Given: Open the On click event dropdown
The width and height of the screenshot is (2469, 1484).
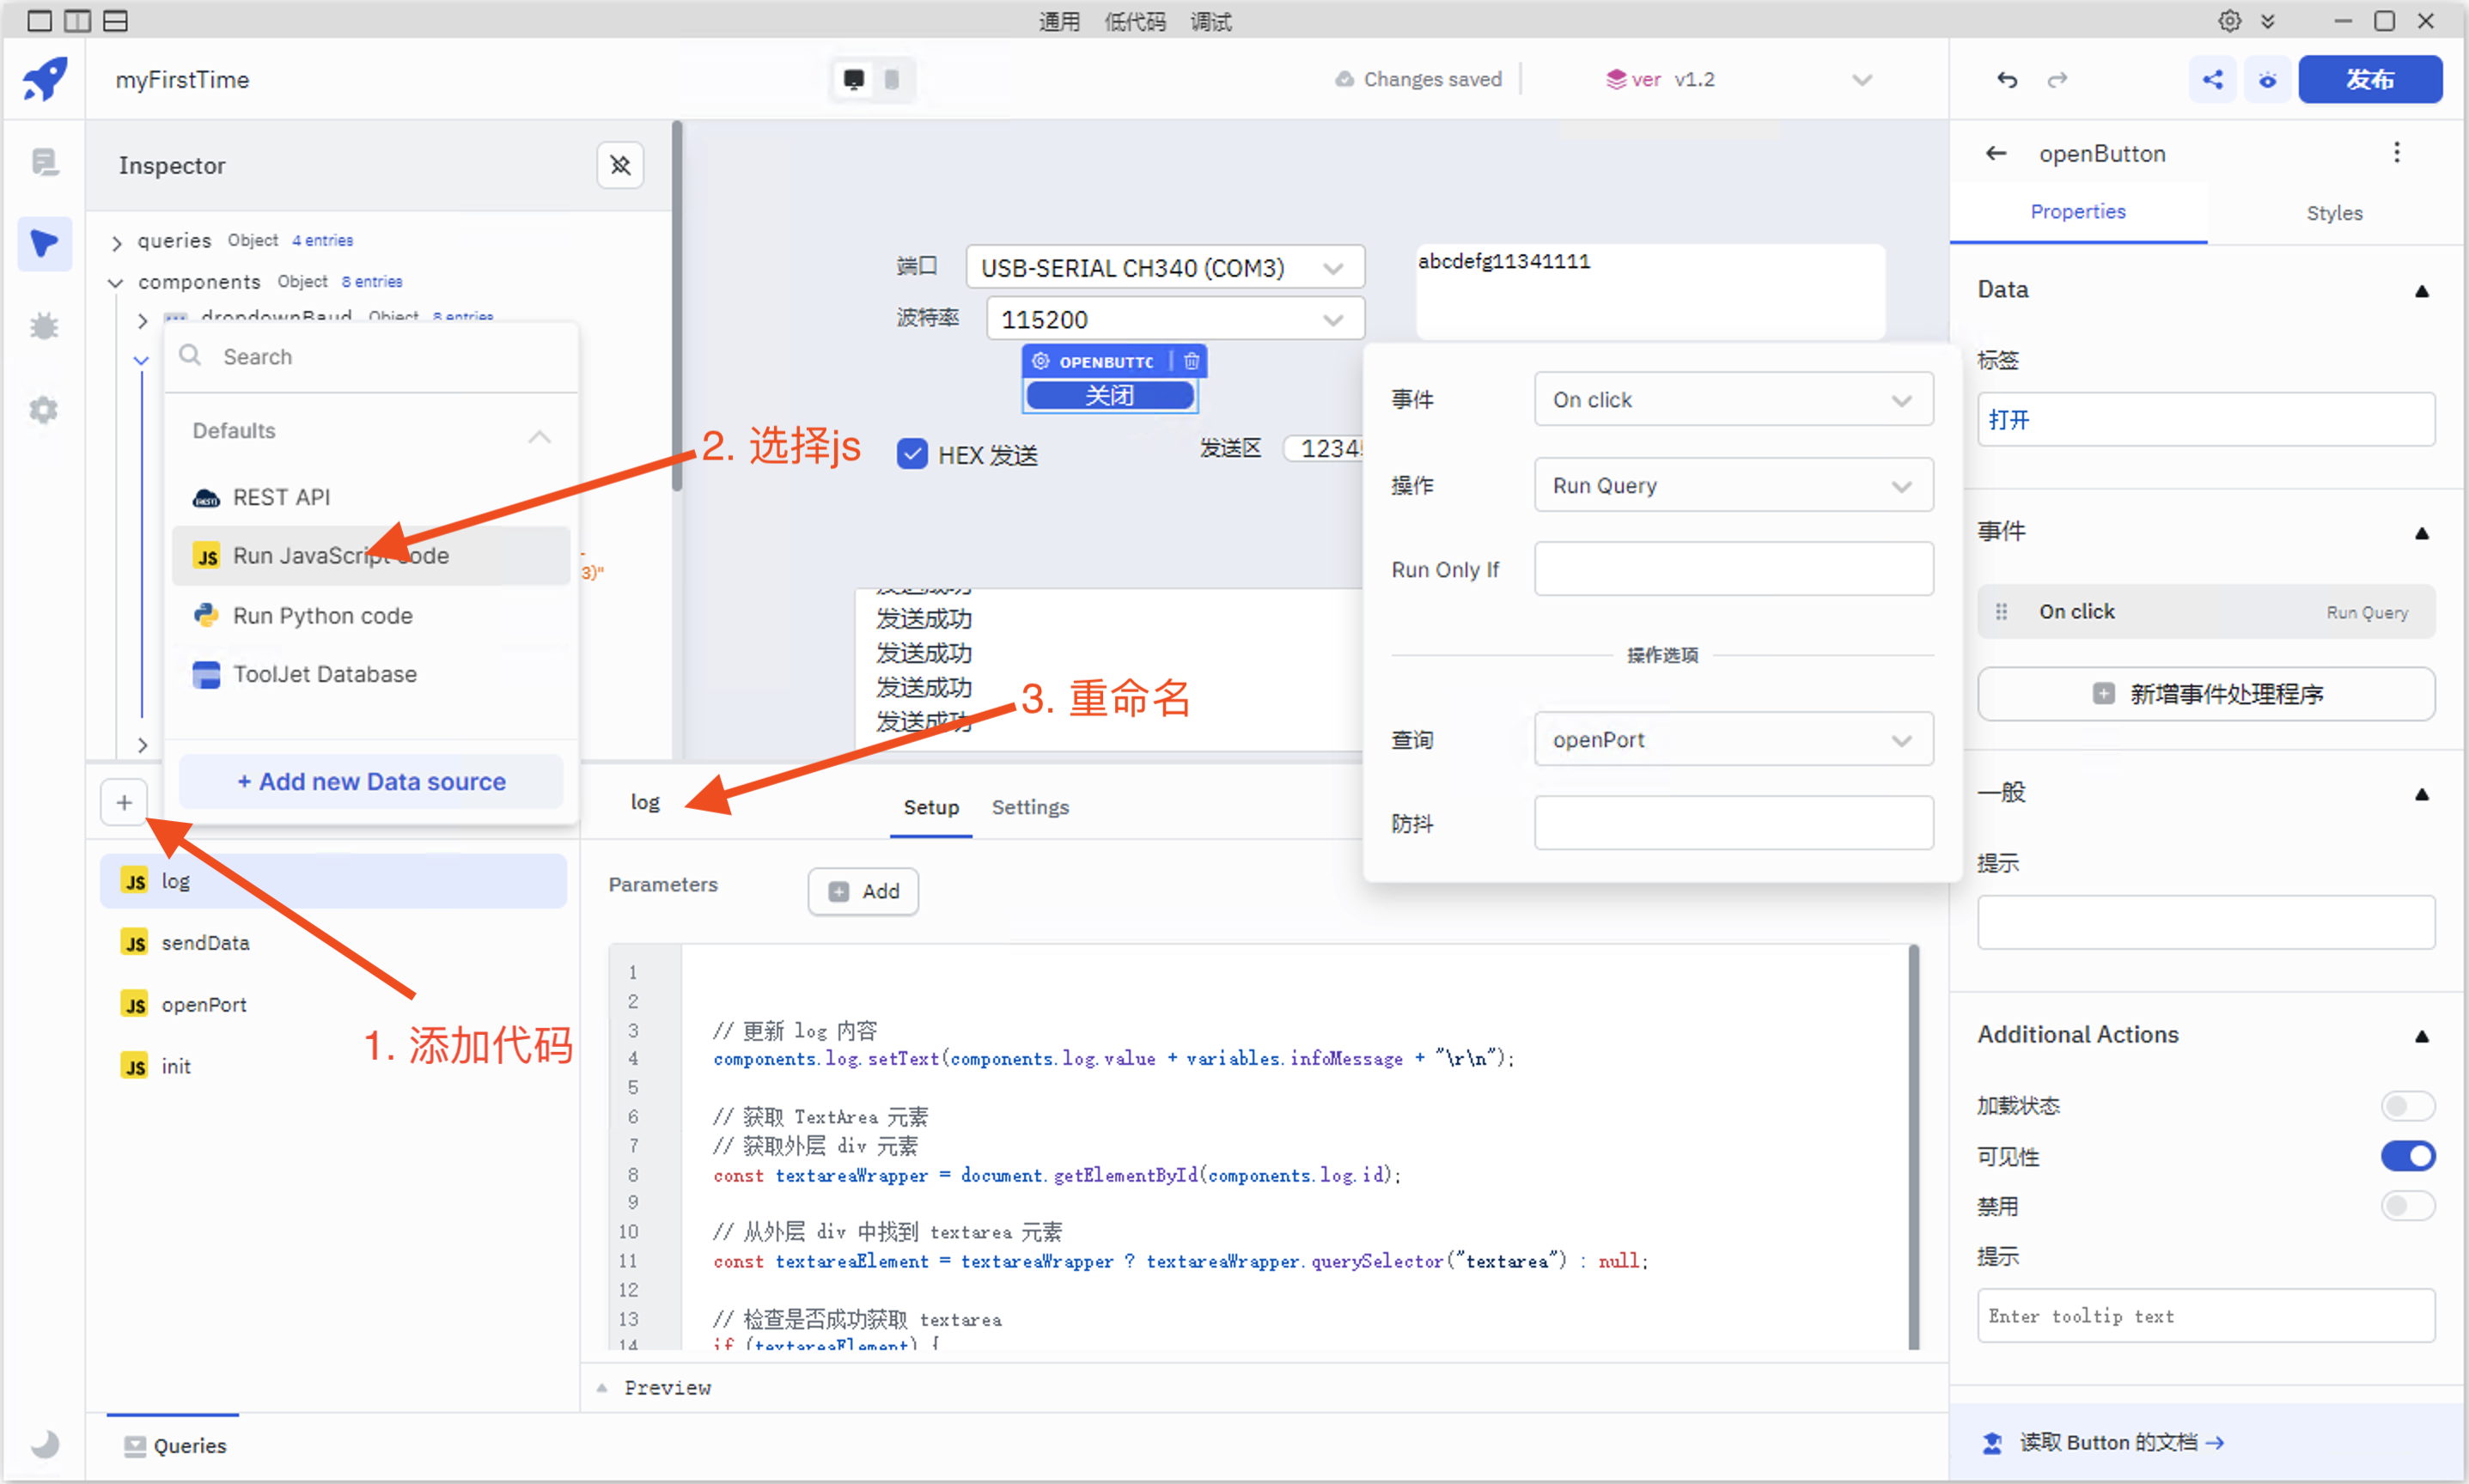Looking at the screenshot, I should click(x=1732, y=400).
